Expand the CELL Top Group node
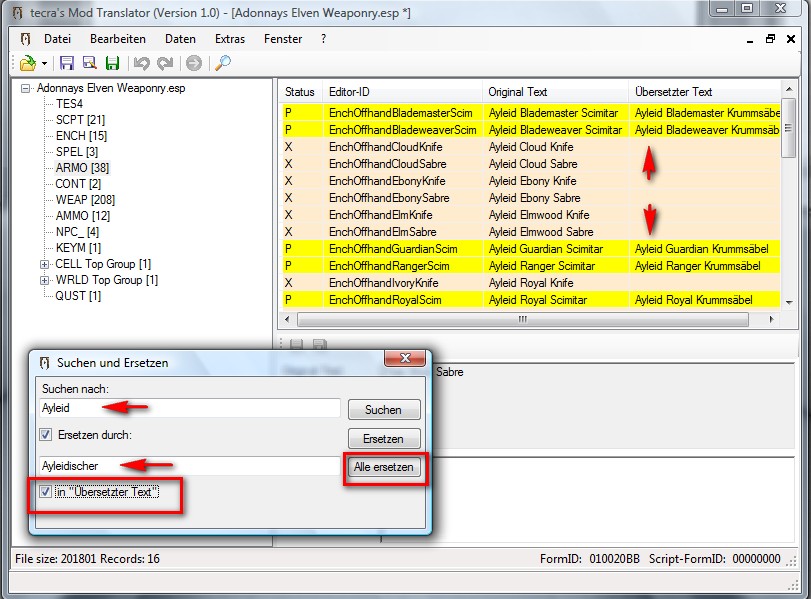The image size is (811, 599). pos(45,264)
